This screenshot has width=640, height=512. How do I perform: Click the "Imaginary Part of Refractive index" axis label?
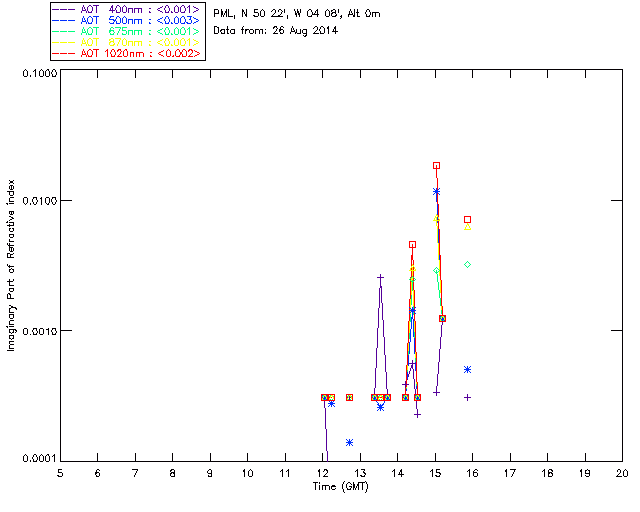click(x=11, y=265)
